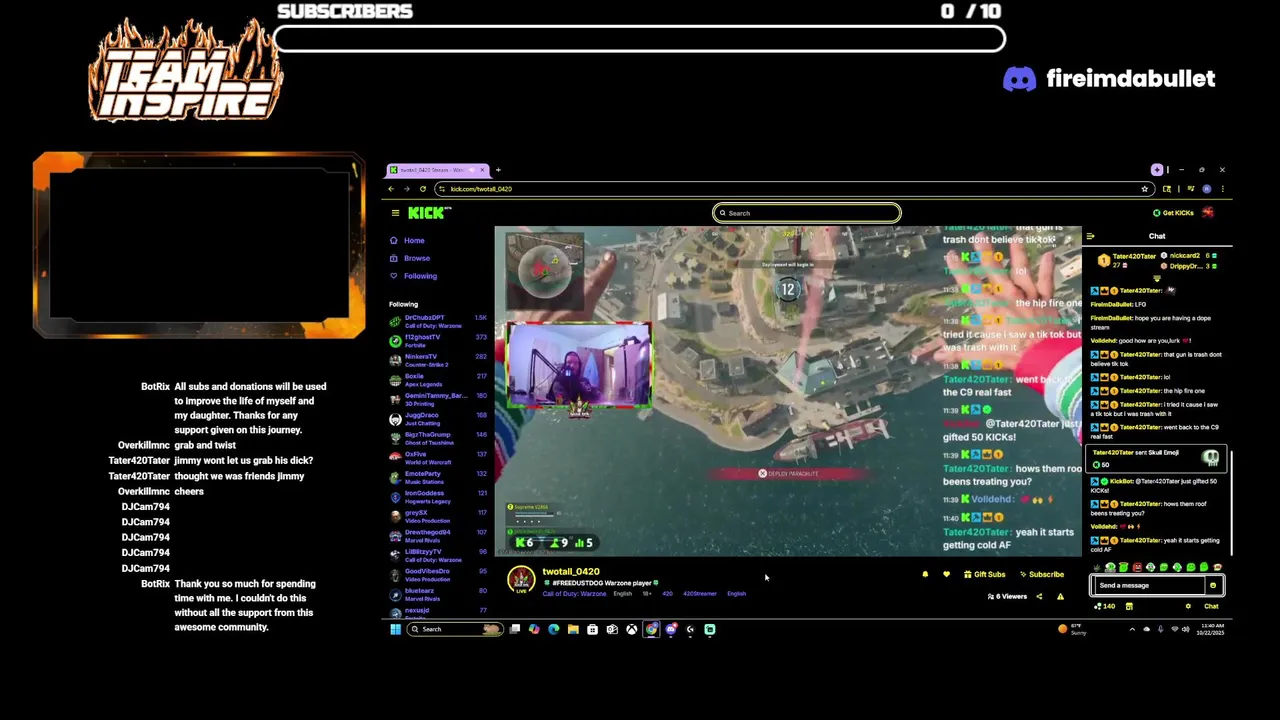Open Following in Kick sidebar
This screenshot has height=720, width=1280.
tap(413, 276)
